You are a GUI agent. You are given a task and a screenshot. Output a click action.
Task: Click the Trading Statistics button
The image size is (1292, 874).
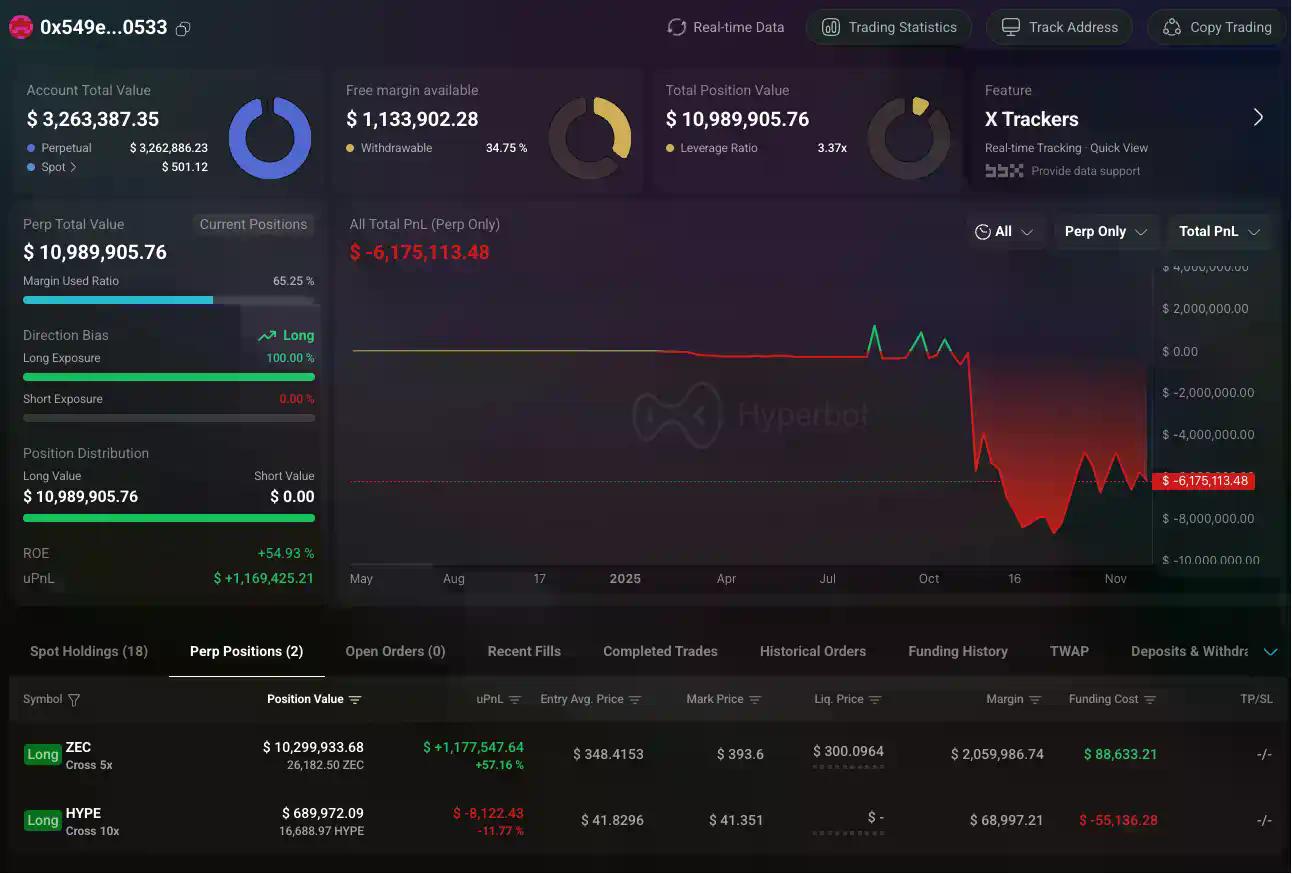click(888, 28)
